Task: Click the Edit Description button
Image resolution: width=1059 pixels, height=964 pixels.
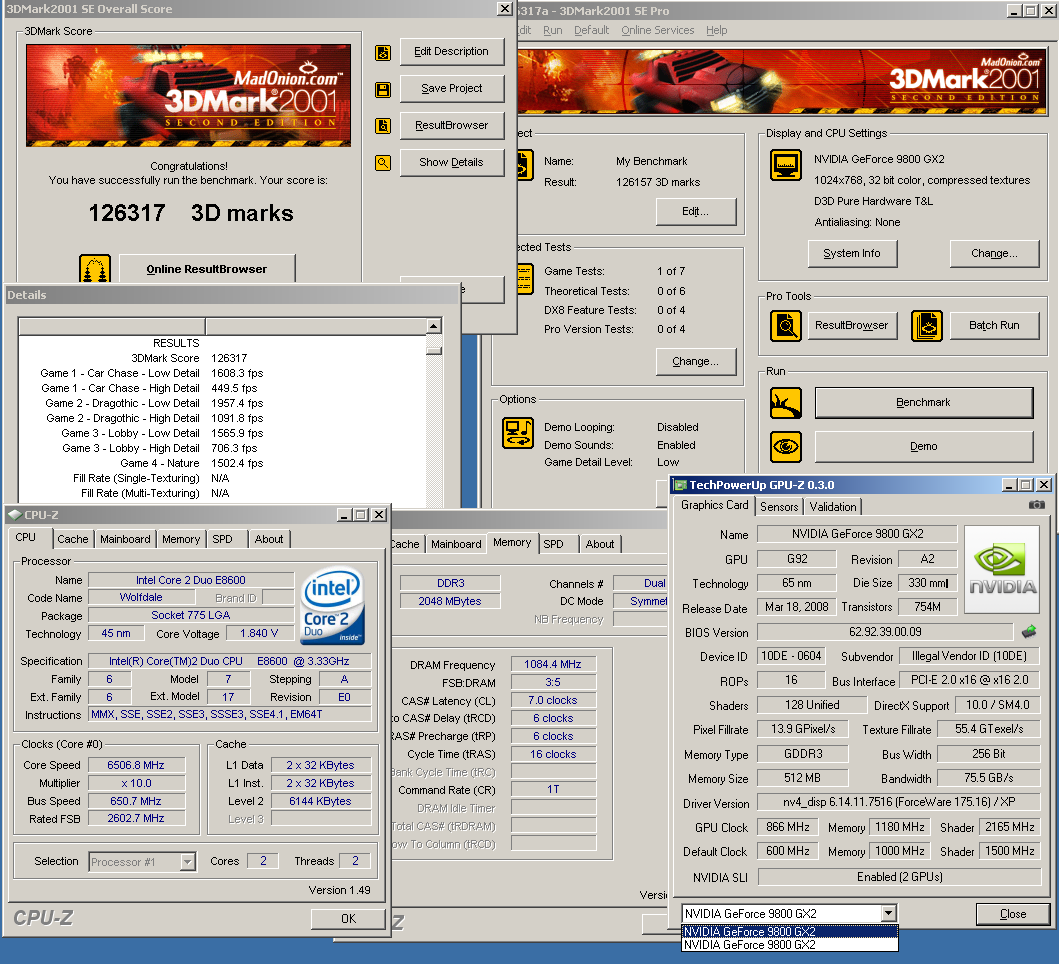Action: click(451, 52)
